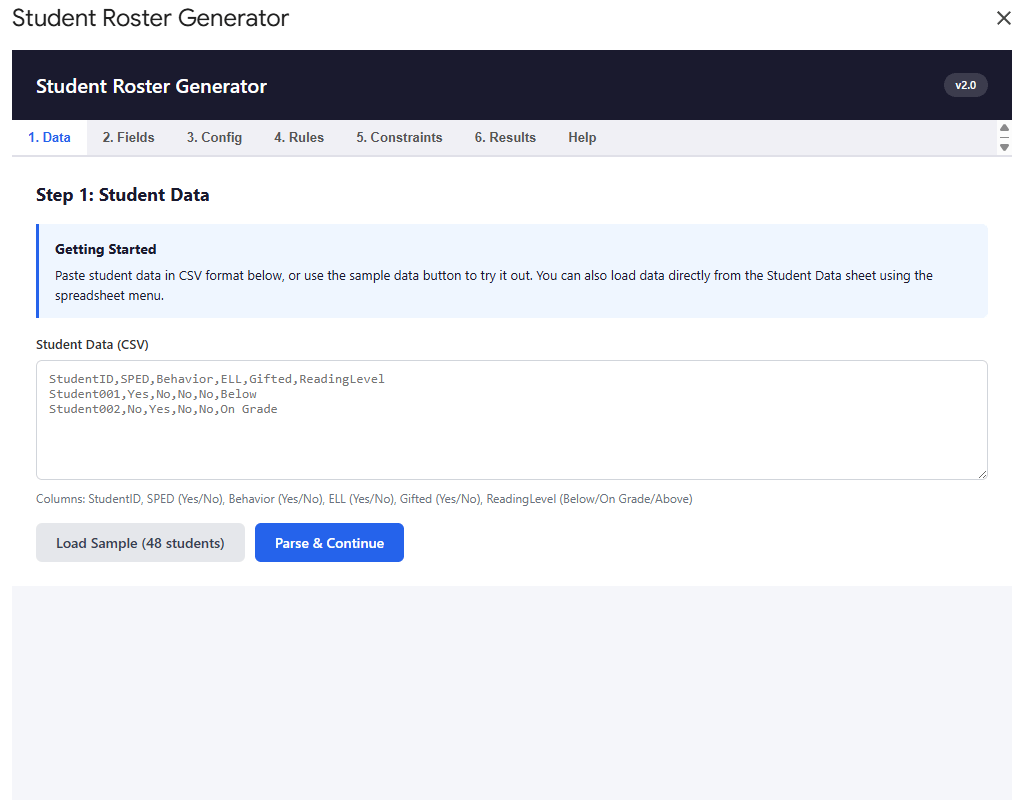This screenshot has width=1022, height=810.
Task: Click the Columns format hint text
Action: point(364,499)
